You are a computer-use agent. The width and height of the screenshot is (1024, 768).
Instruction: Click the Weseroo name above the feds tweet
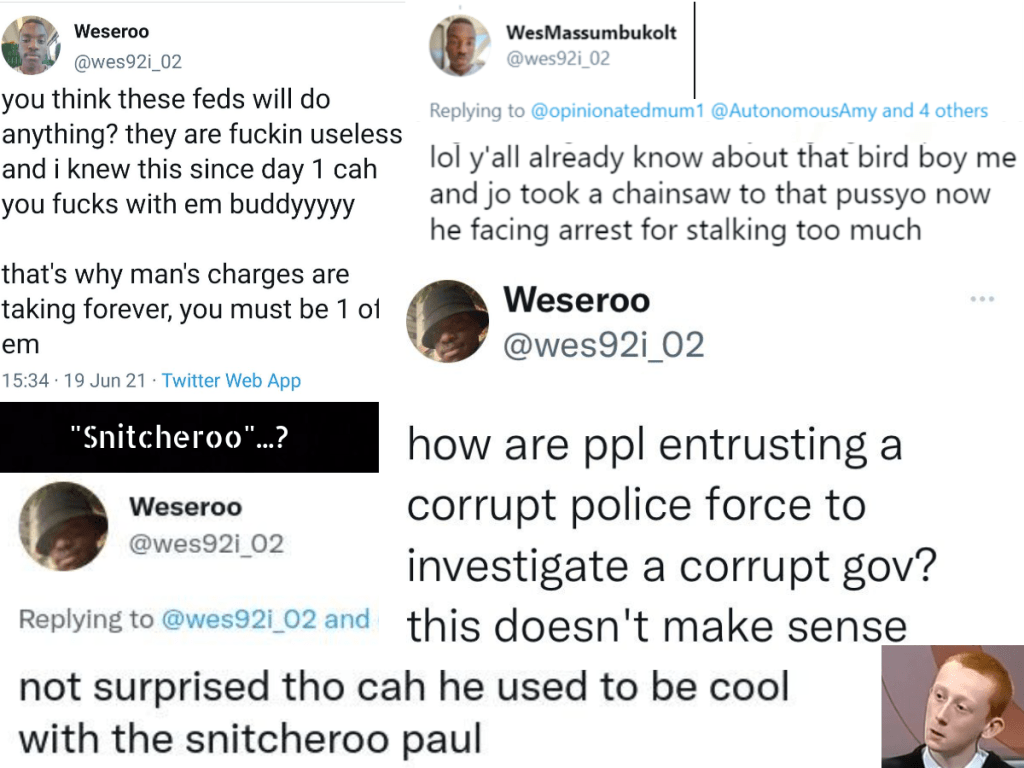(112, 32)
